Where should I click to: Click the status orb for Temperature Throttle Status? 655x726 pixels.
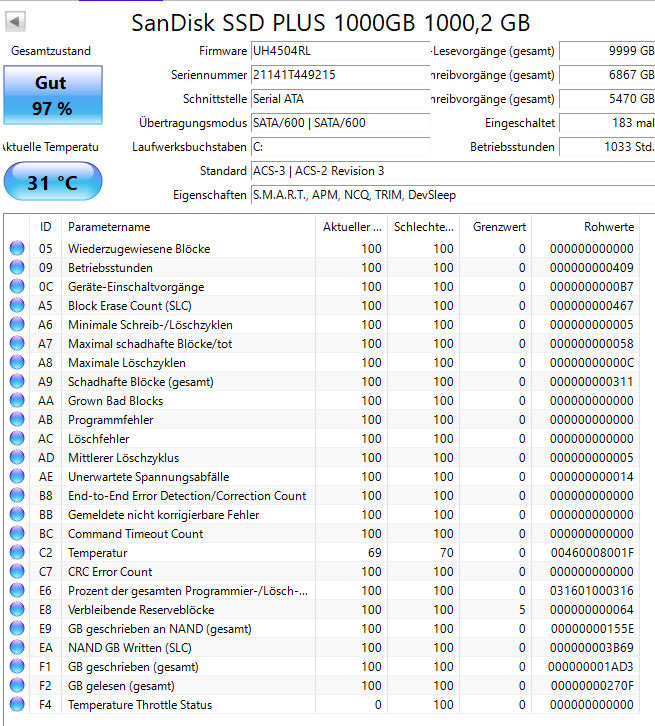[17, 704]
